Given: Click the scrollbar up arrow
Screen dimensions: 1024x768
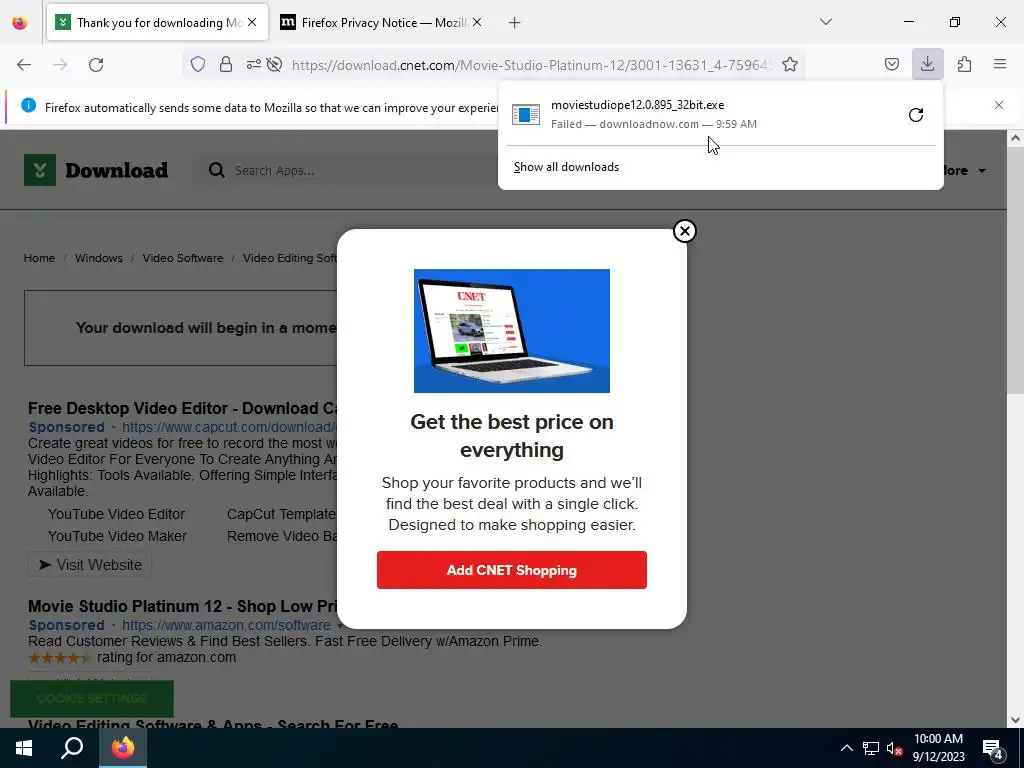Looking at the screenshot, I should (x=1015, y=138).
